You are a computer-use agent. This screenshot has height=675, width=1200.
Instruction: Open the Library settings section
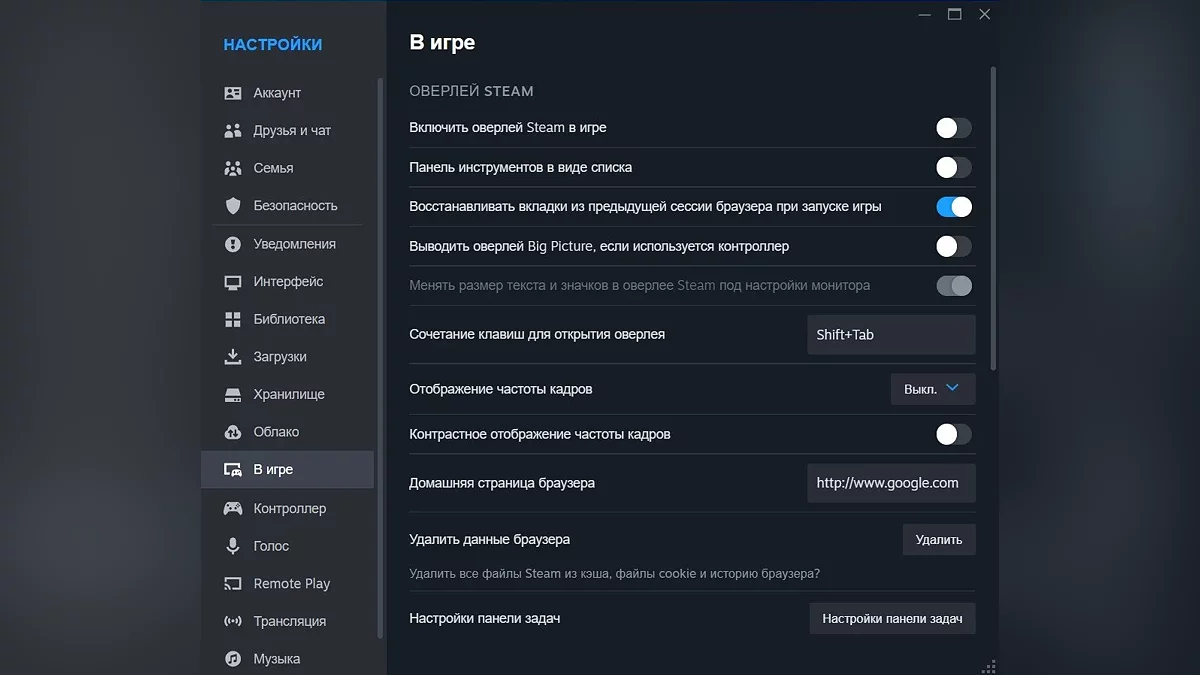(289, 319)
